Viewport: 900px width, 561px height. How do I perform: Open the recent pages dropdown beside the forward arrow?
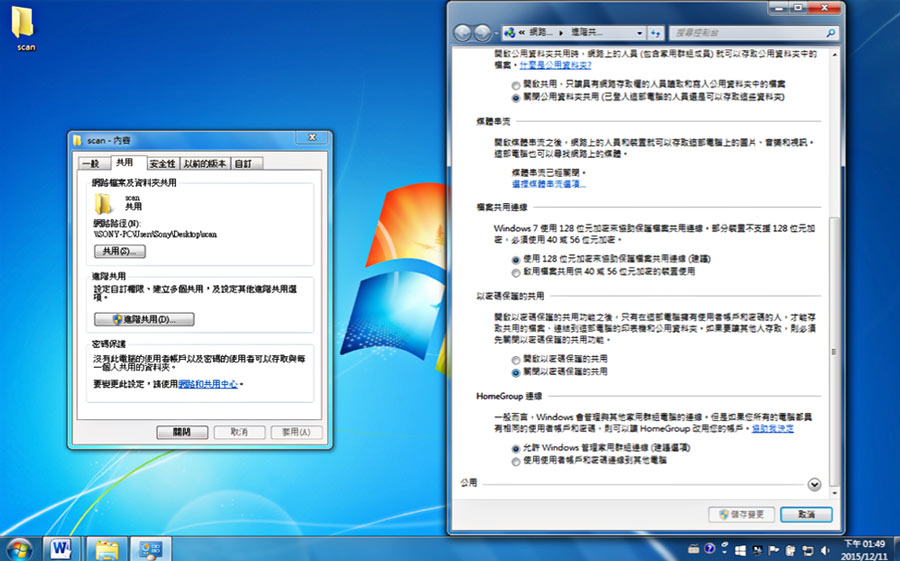(496, 33)
